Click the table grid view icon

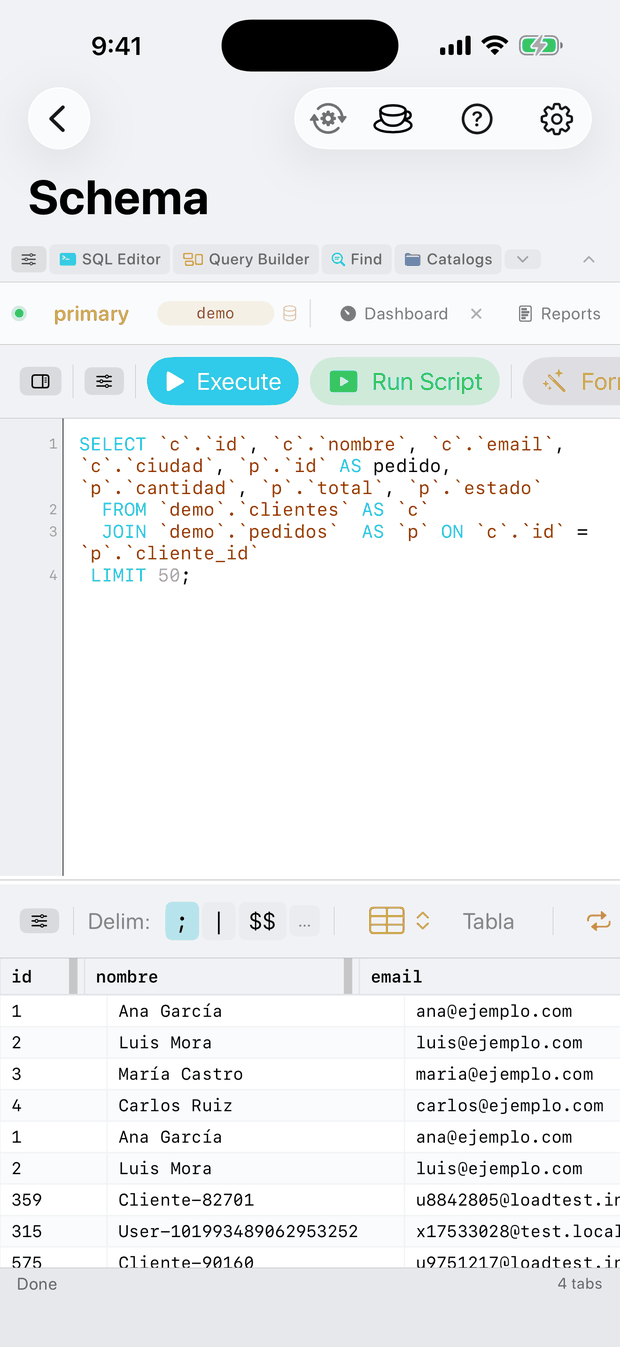click(387, 921)
